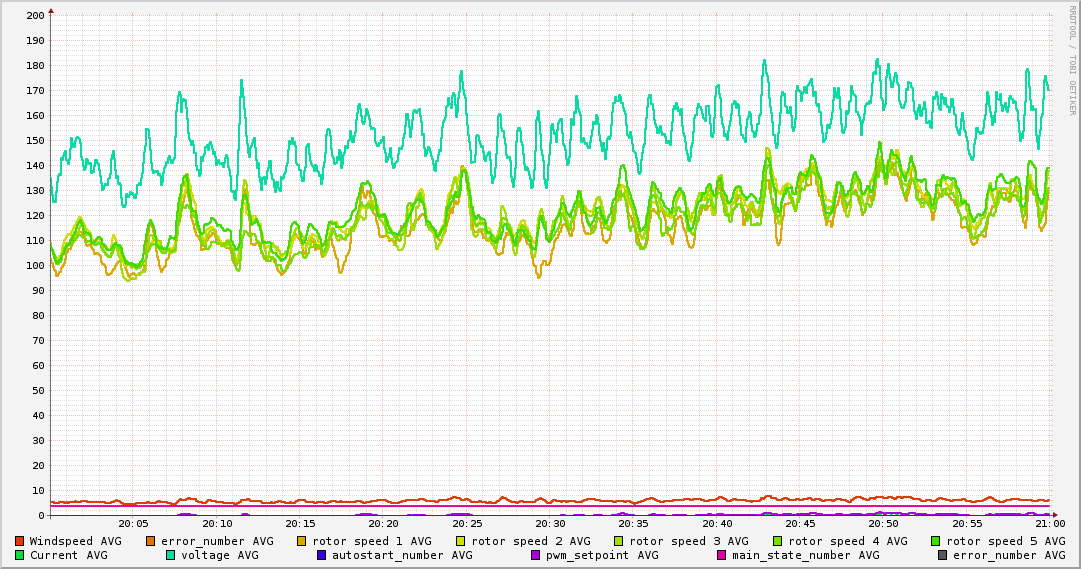Image resolution: width=1081 pixels, height=569 pixels.
Task: Click the 160 value on the y-axis
Action: (x=35, y=115)
